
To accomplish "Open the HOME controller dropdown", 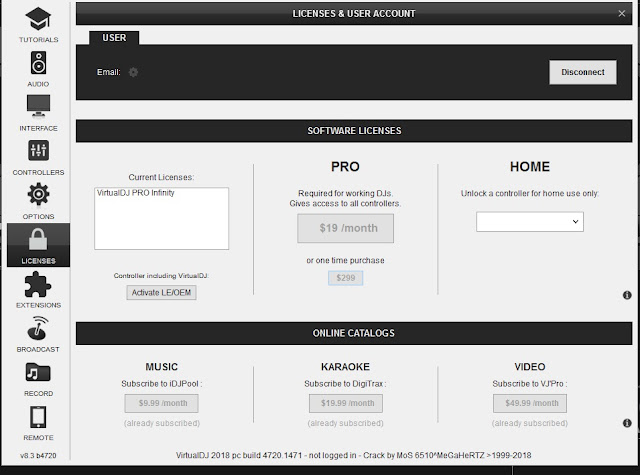I will [530, 222].
